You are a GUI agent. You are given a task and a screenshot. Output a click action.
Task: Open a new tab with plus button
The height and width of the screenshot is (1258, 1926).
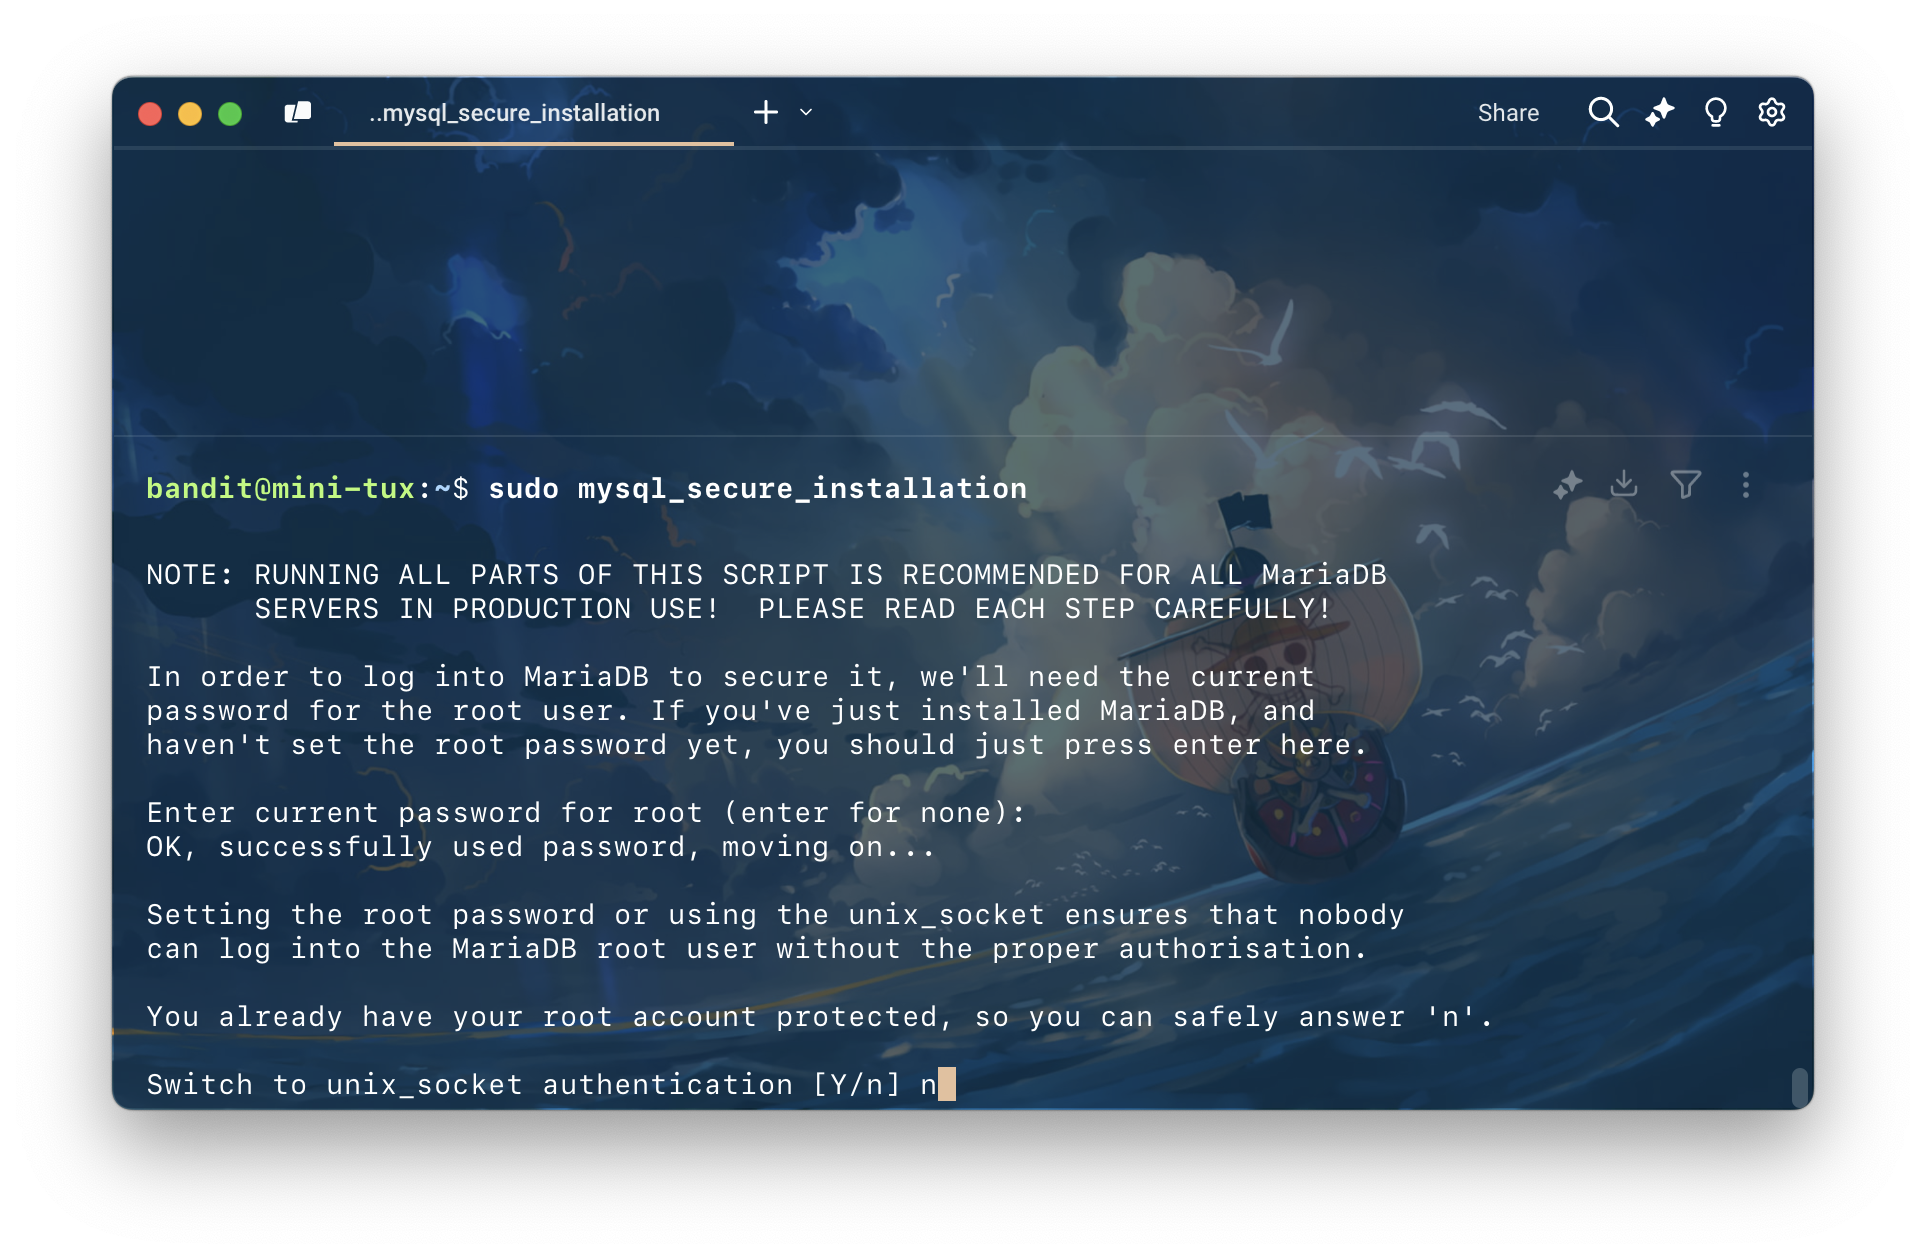point(766,112)
